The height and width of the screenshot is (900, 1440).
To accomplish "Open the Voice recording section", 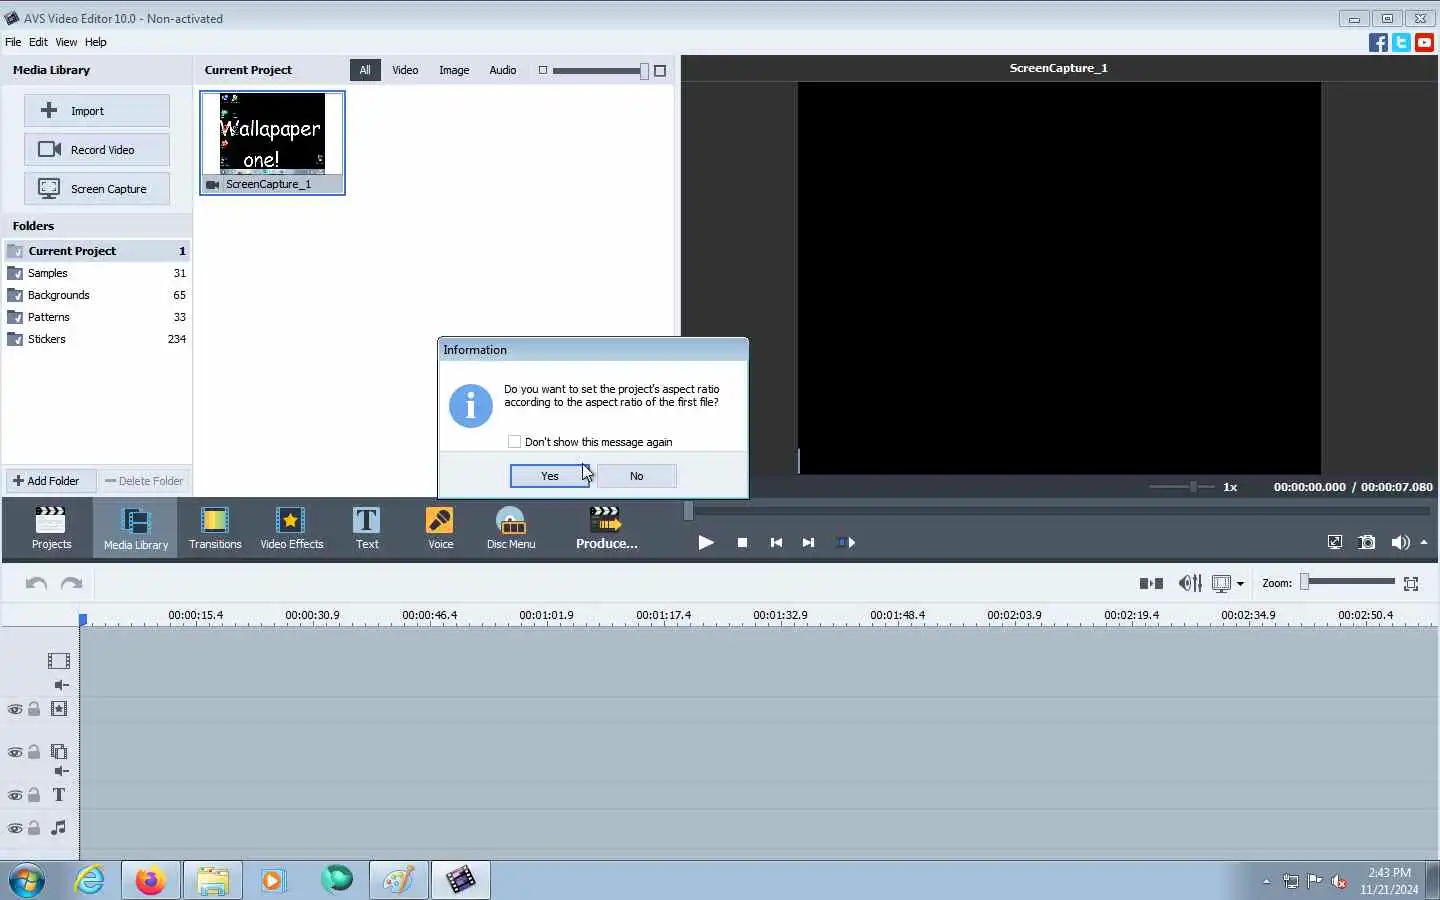I will (440, 528).
